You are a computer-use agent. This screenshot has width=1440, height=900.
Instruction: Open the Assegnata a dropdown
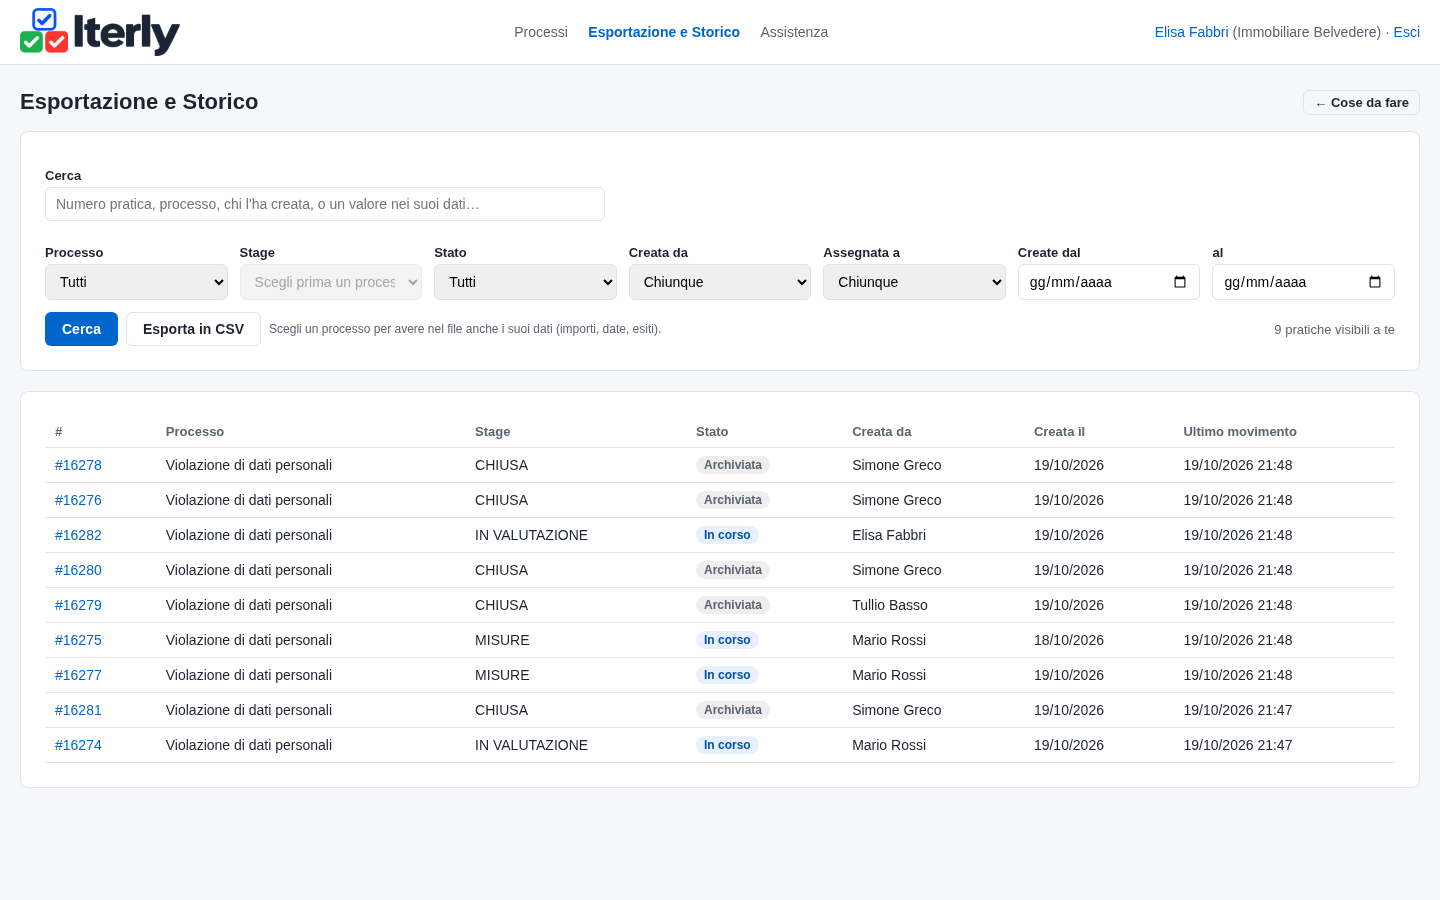tap(914, 282)
